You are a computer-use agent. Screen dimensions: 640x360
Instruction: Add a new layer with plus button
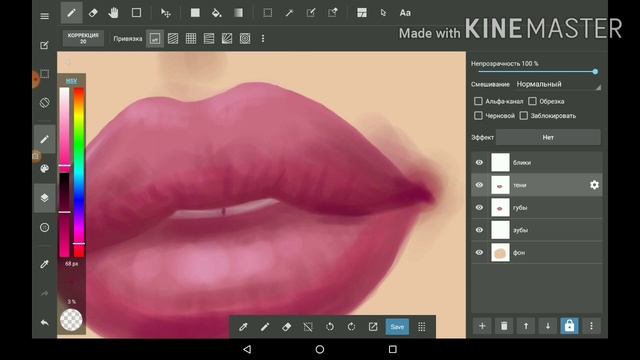pos(482,326)
